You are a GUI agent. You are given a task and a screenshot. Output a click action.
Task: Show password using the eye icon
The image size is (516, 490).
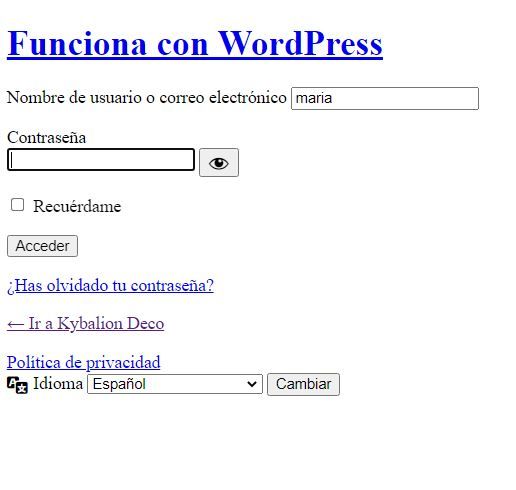(x=219, y=163)
